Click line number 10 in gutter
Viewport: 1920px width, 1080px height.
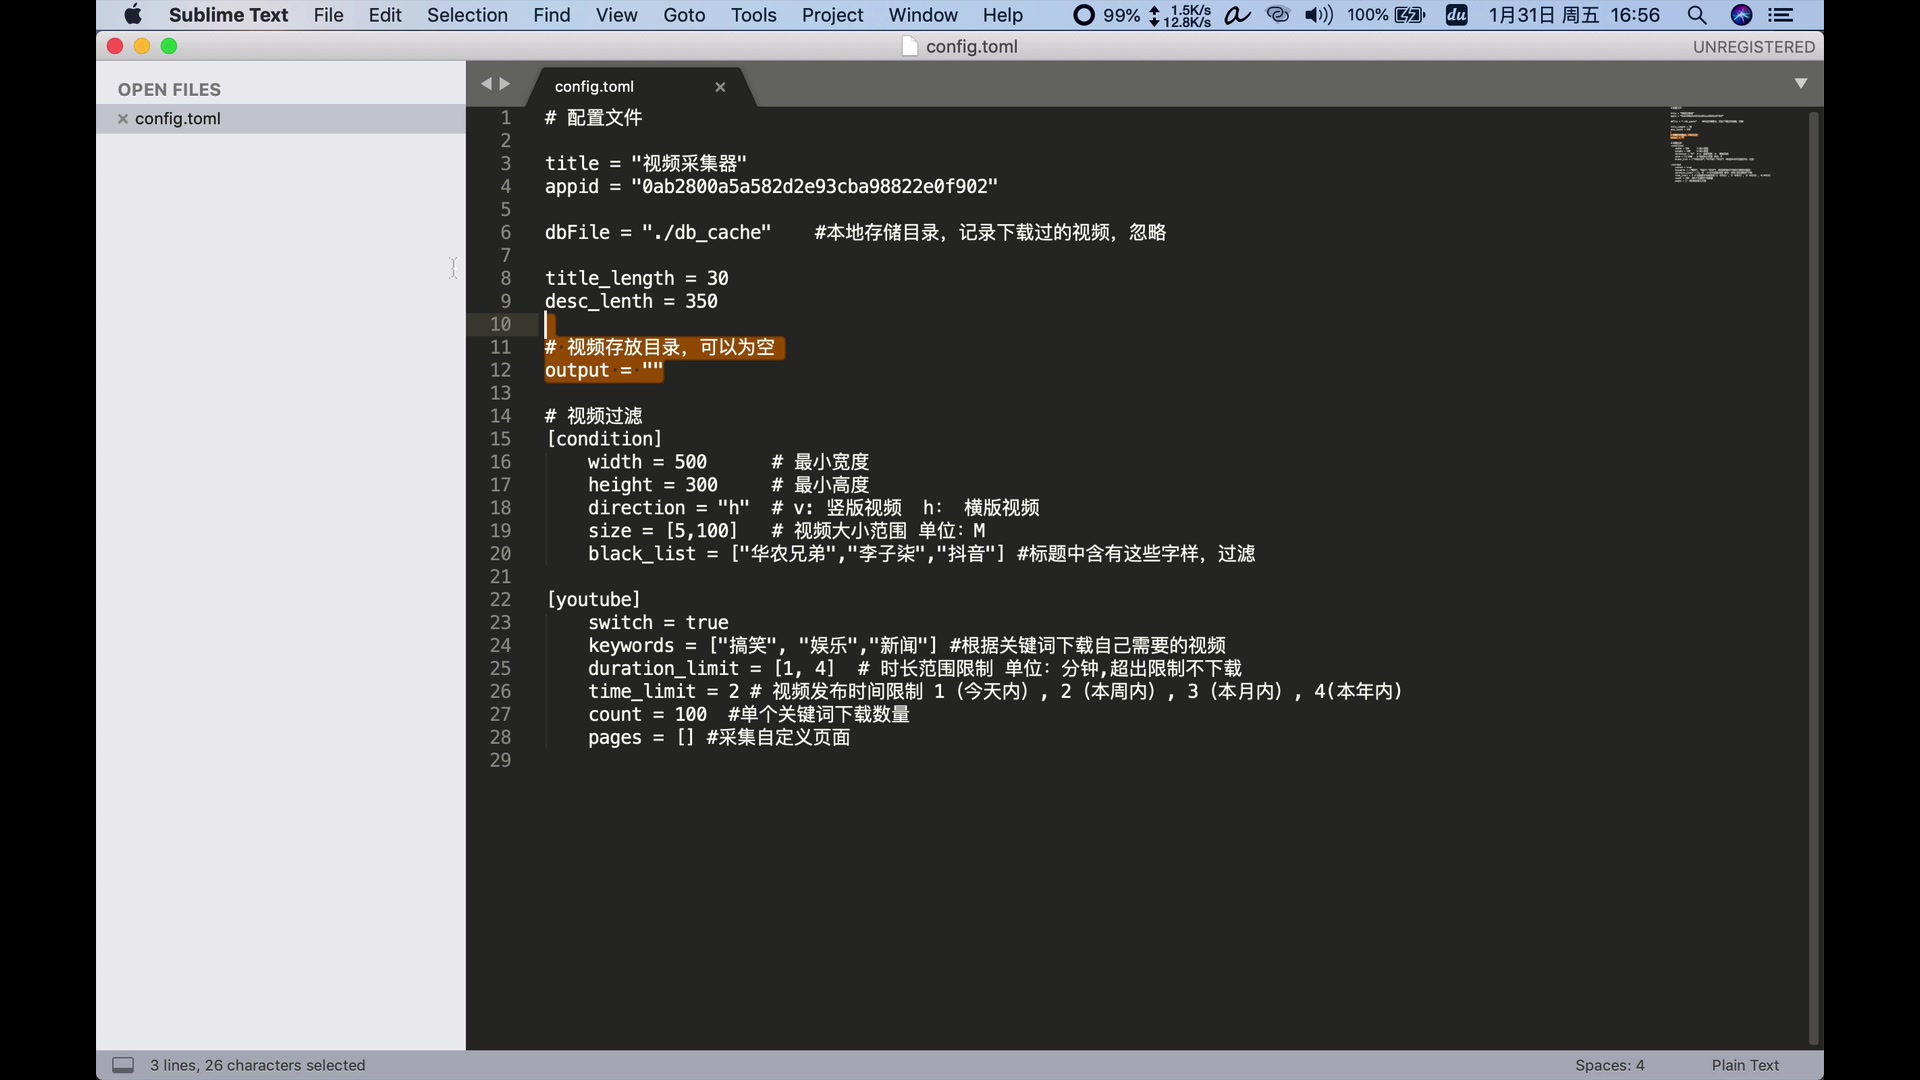click(500, 324)
